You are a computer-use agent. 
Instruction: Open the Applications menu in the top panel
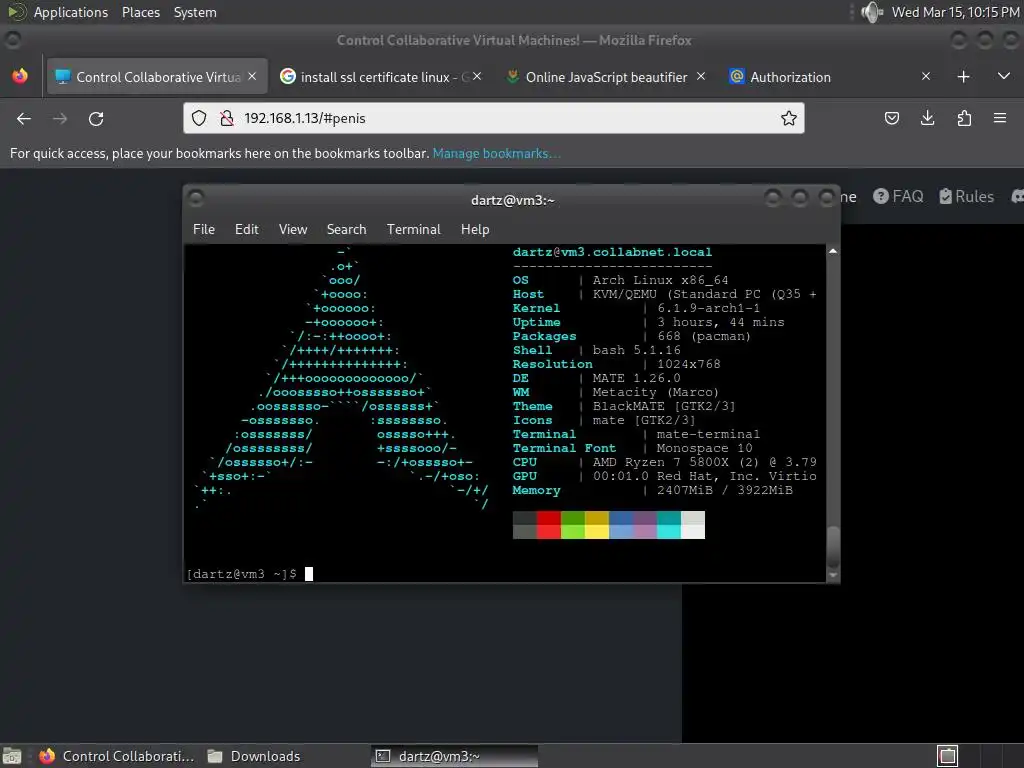(71, 12)
